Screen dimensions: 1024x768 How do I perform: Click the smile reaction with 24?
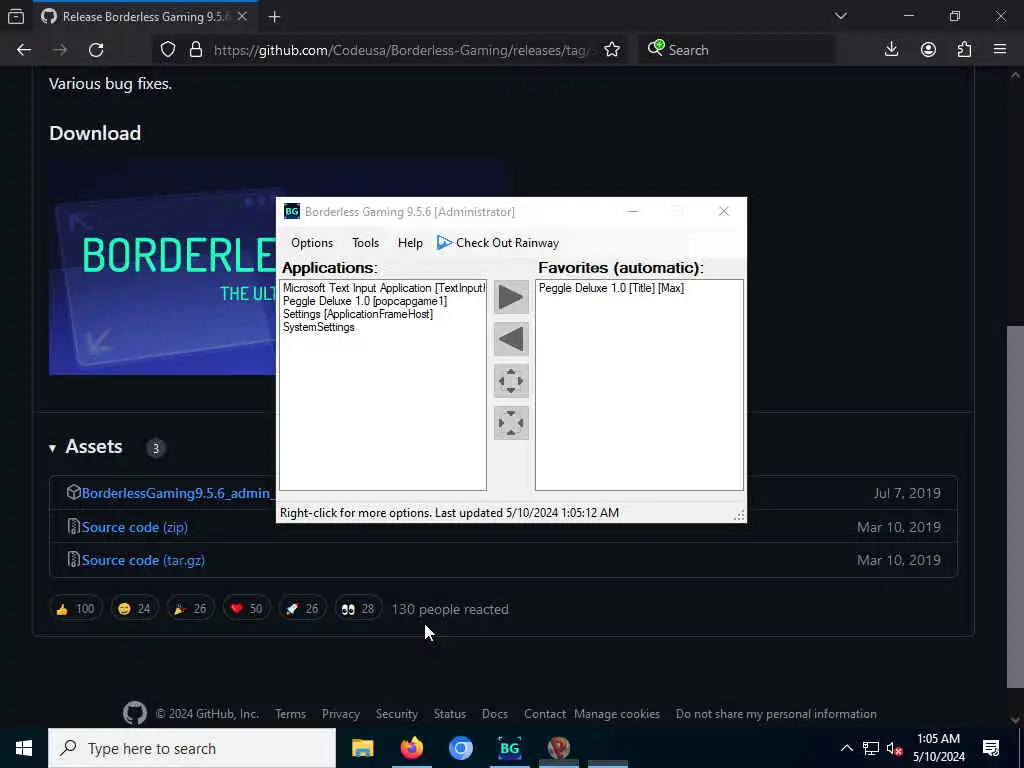point(134,609)
